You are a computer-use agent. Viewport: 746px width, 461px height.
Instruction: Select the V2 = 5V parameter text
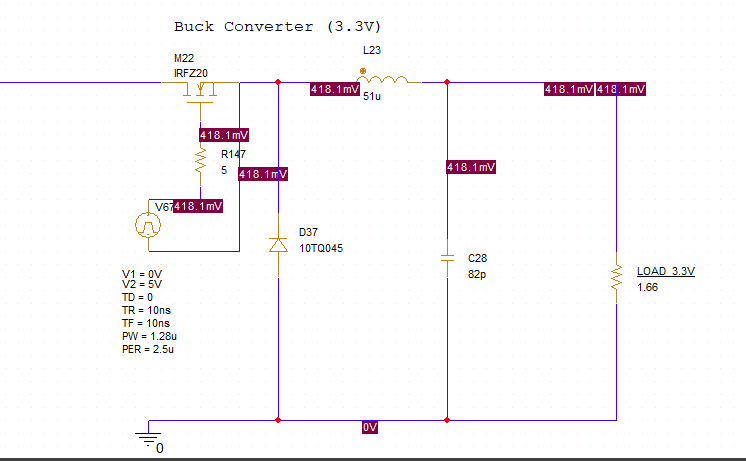[x=142, y=284]
